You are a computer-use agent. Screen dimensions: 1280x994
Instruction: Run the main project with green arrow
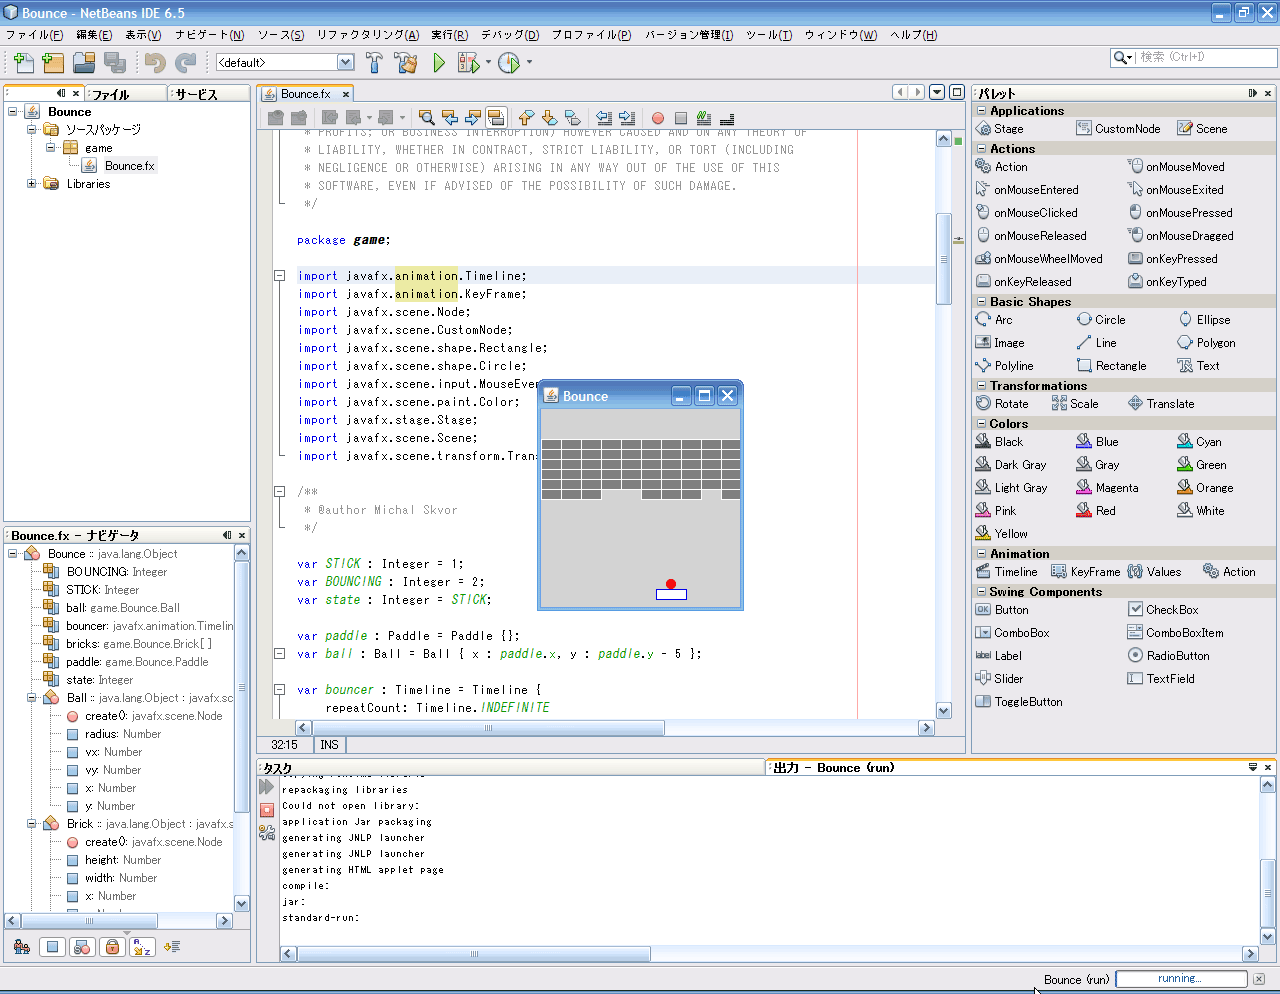tap(439, 63)
